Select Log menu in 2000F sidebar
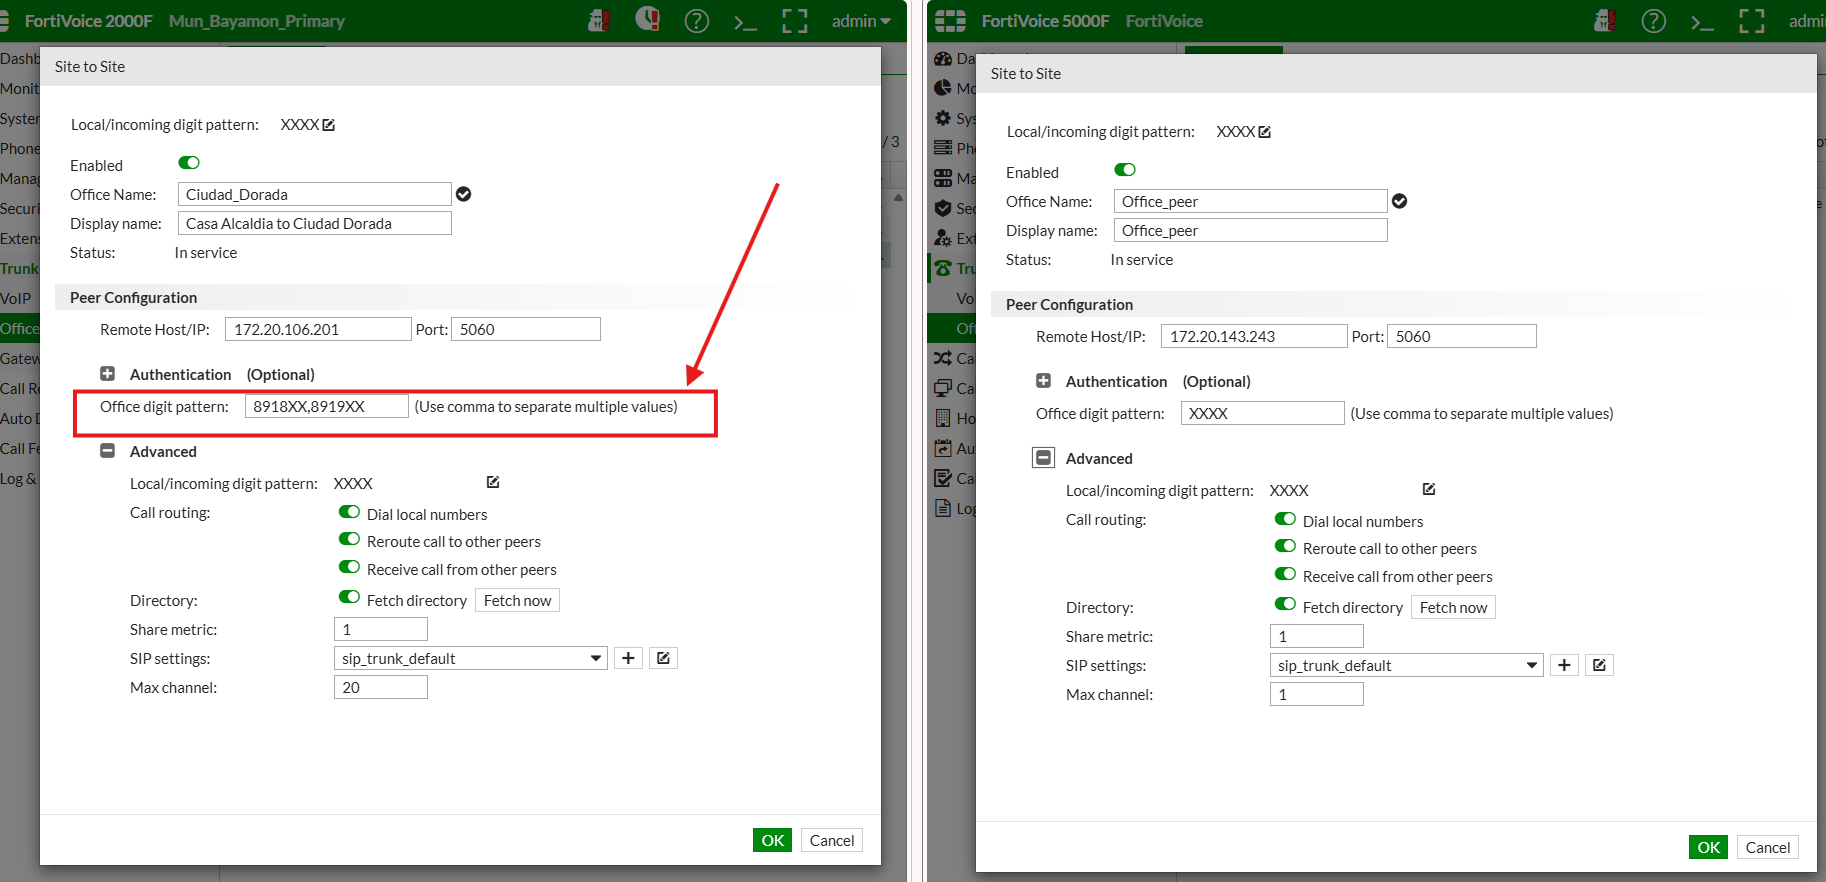 click(20, 478)
